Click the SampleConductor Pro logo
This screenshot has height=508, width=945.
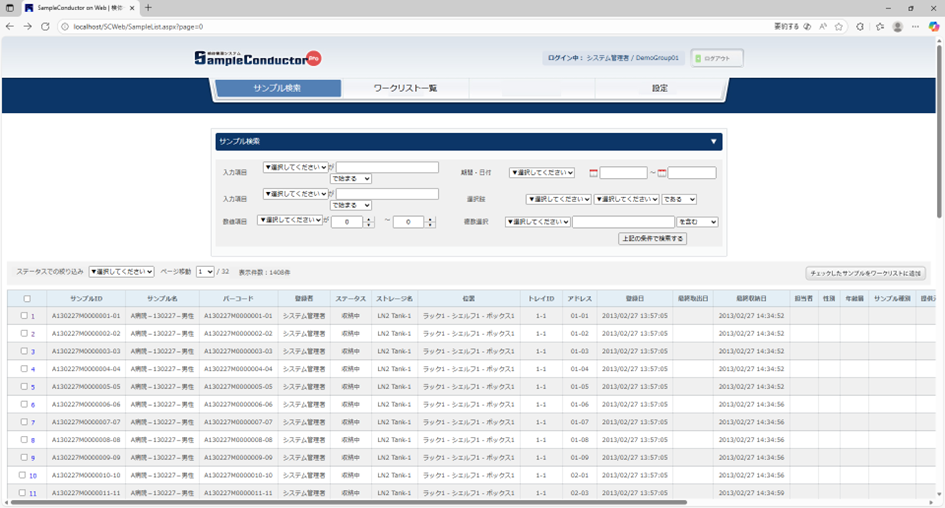257,58
